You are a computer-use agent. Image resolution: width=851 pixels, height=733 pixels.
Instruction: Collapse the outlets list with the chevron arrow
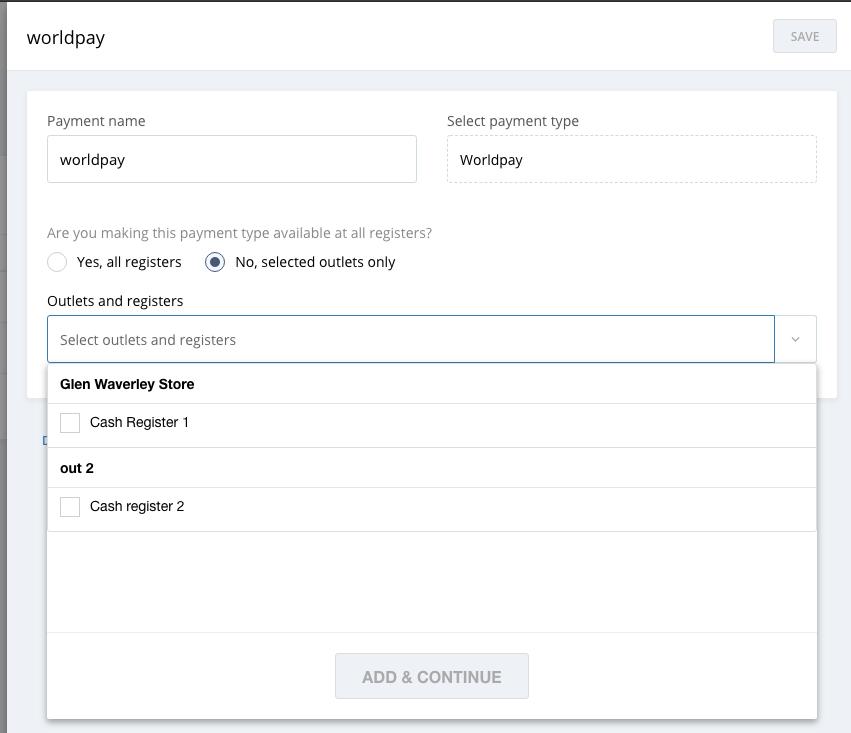pos(796,340)
